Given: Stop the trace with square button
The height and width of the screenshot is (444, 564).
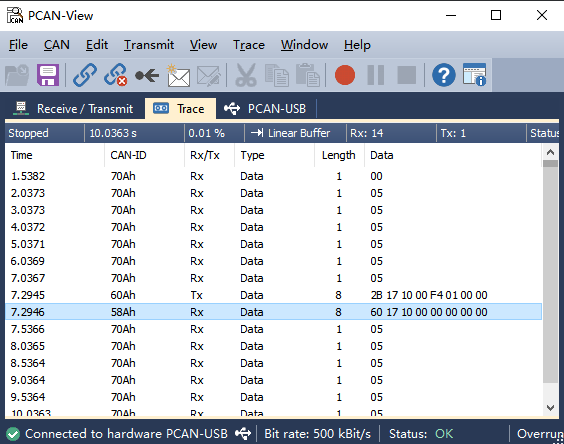Looking at the screenshot, I should [x=406, y=75].
